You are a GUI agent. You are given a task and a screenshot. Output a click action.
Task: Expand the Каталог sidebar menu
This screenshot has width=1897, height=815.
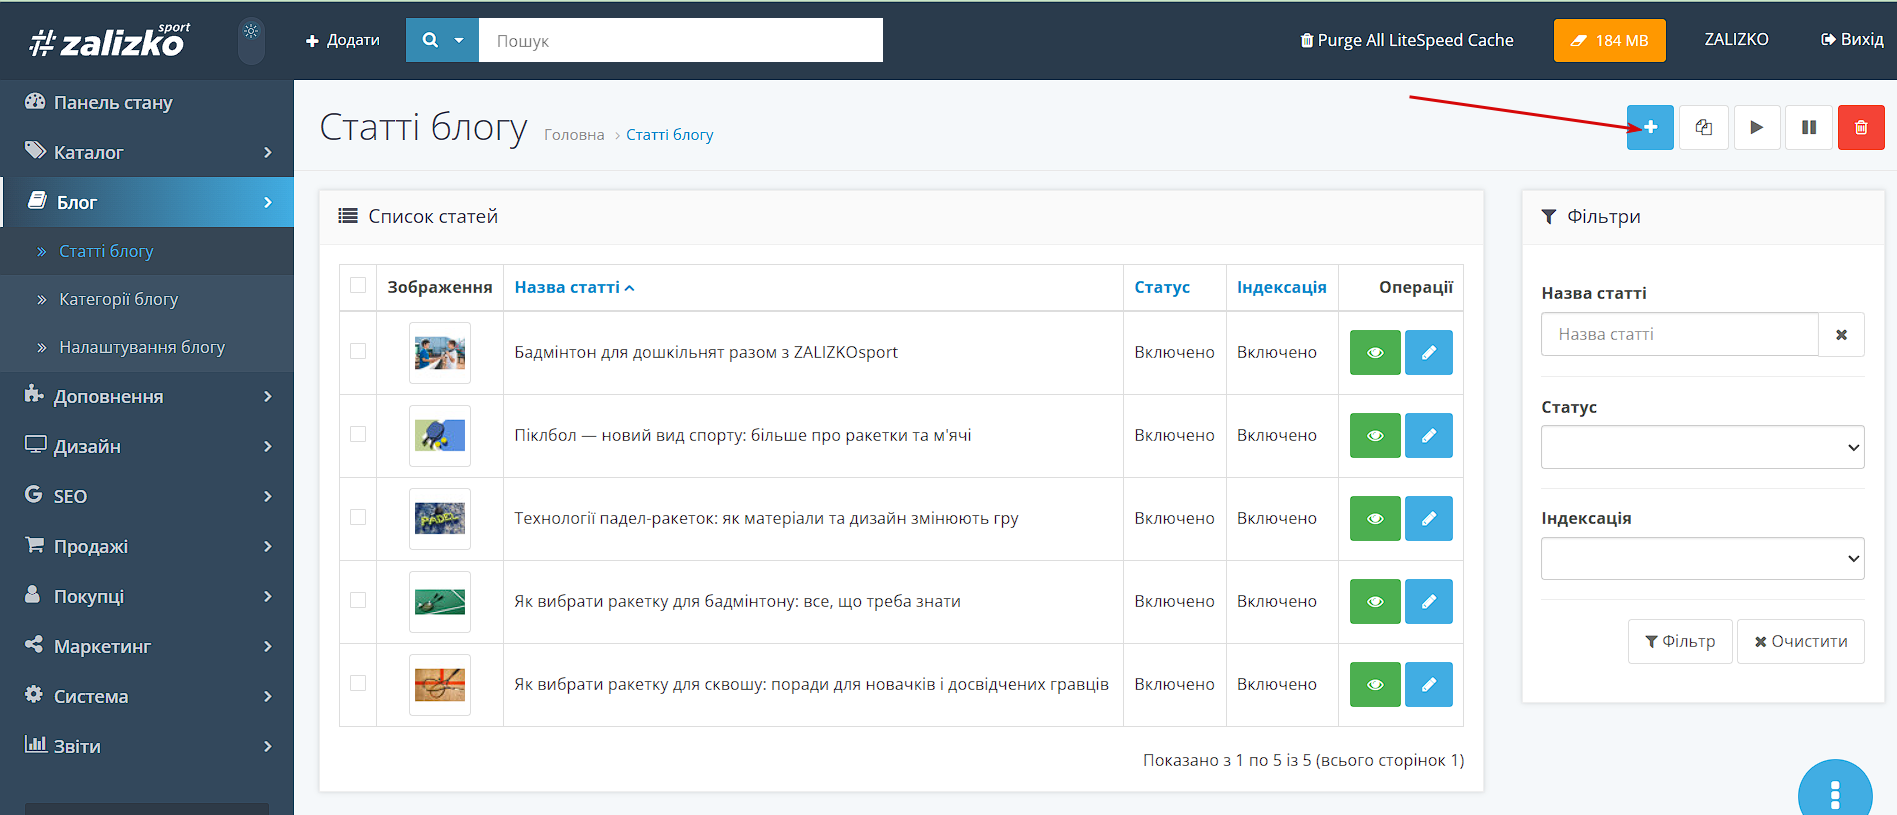point(147,152)
